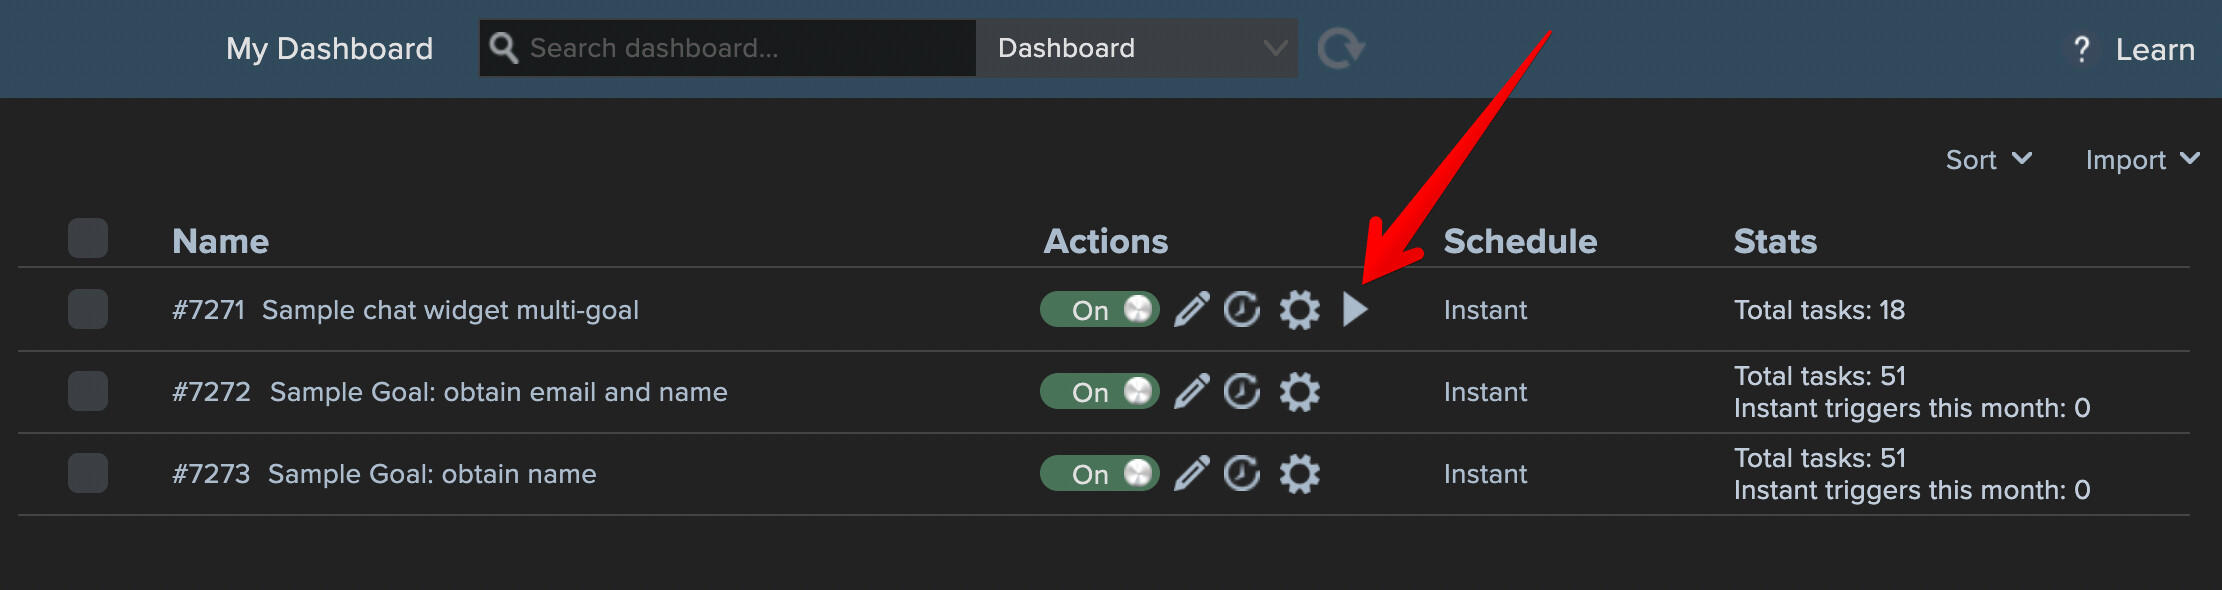The height and width of the screenshot is (590, 2222).
Task: Click the question mark help icon
Action: point(2081,49)
